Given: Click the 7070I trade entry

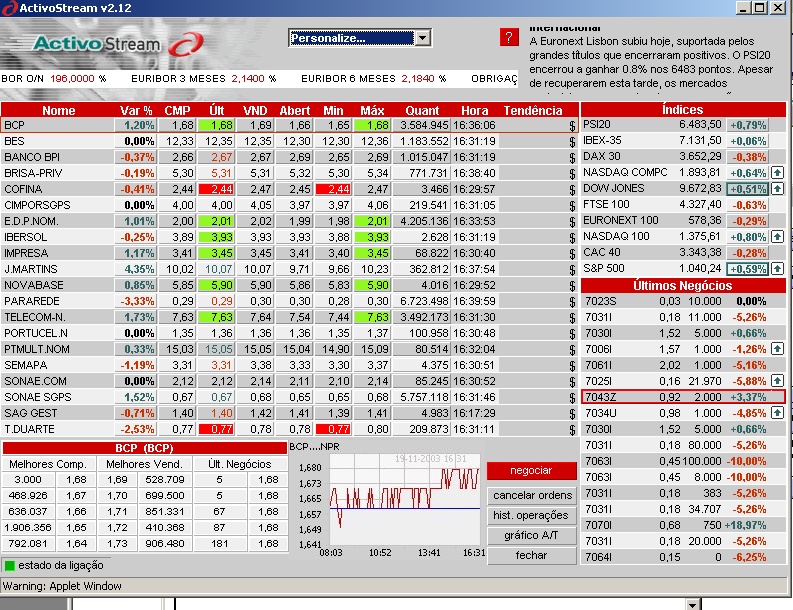Looking at the screenshot, I should [x=683, y=525].
